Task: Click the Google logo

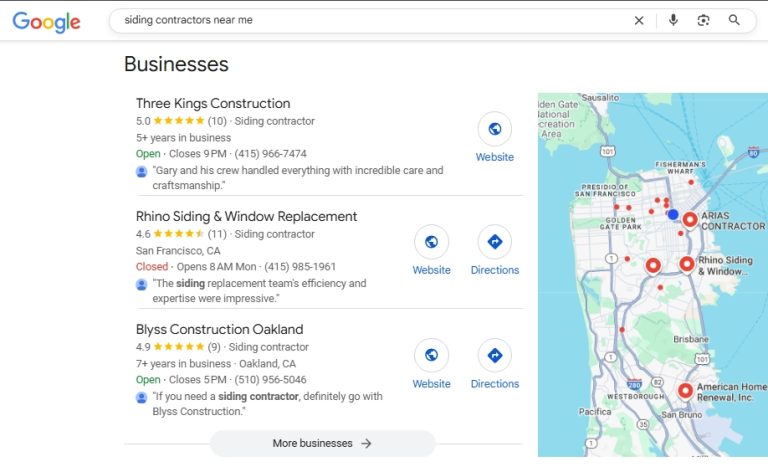Action: click(x=47, y=22)
